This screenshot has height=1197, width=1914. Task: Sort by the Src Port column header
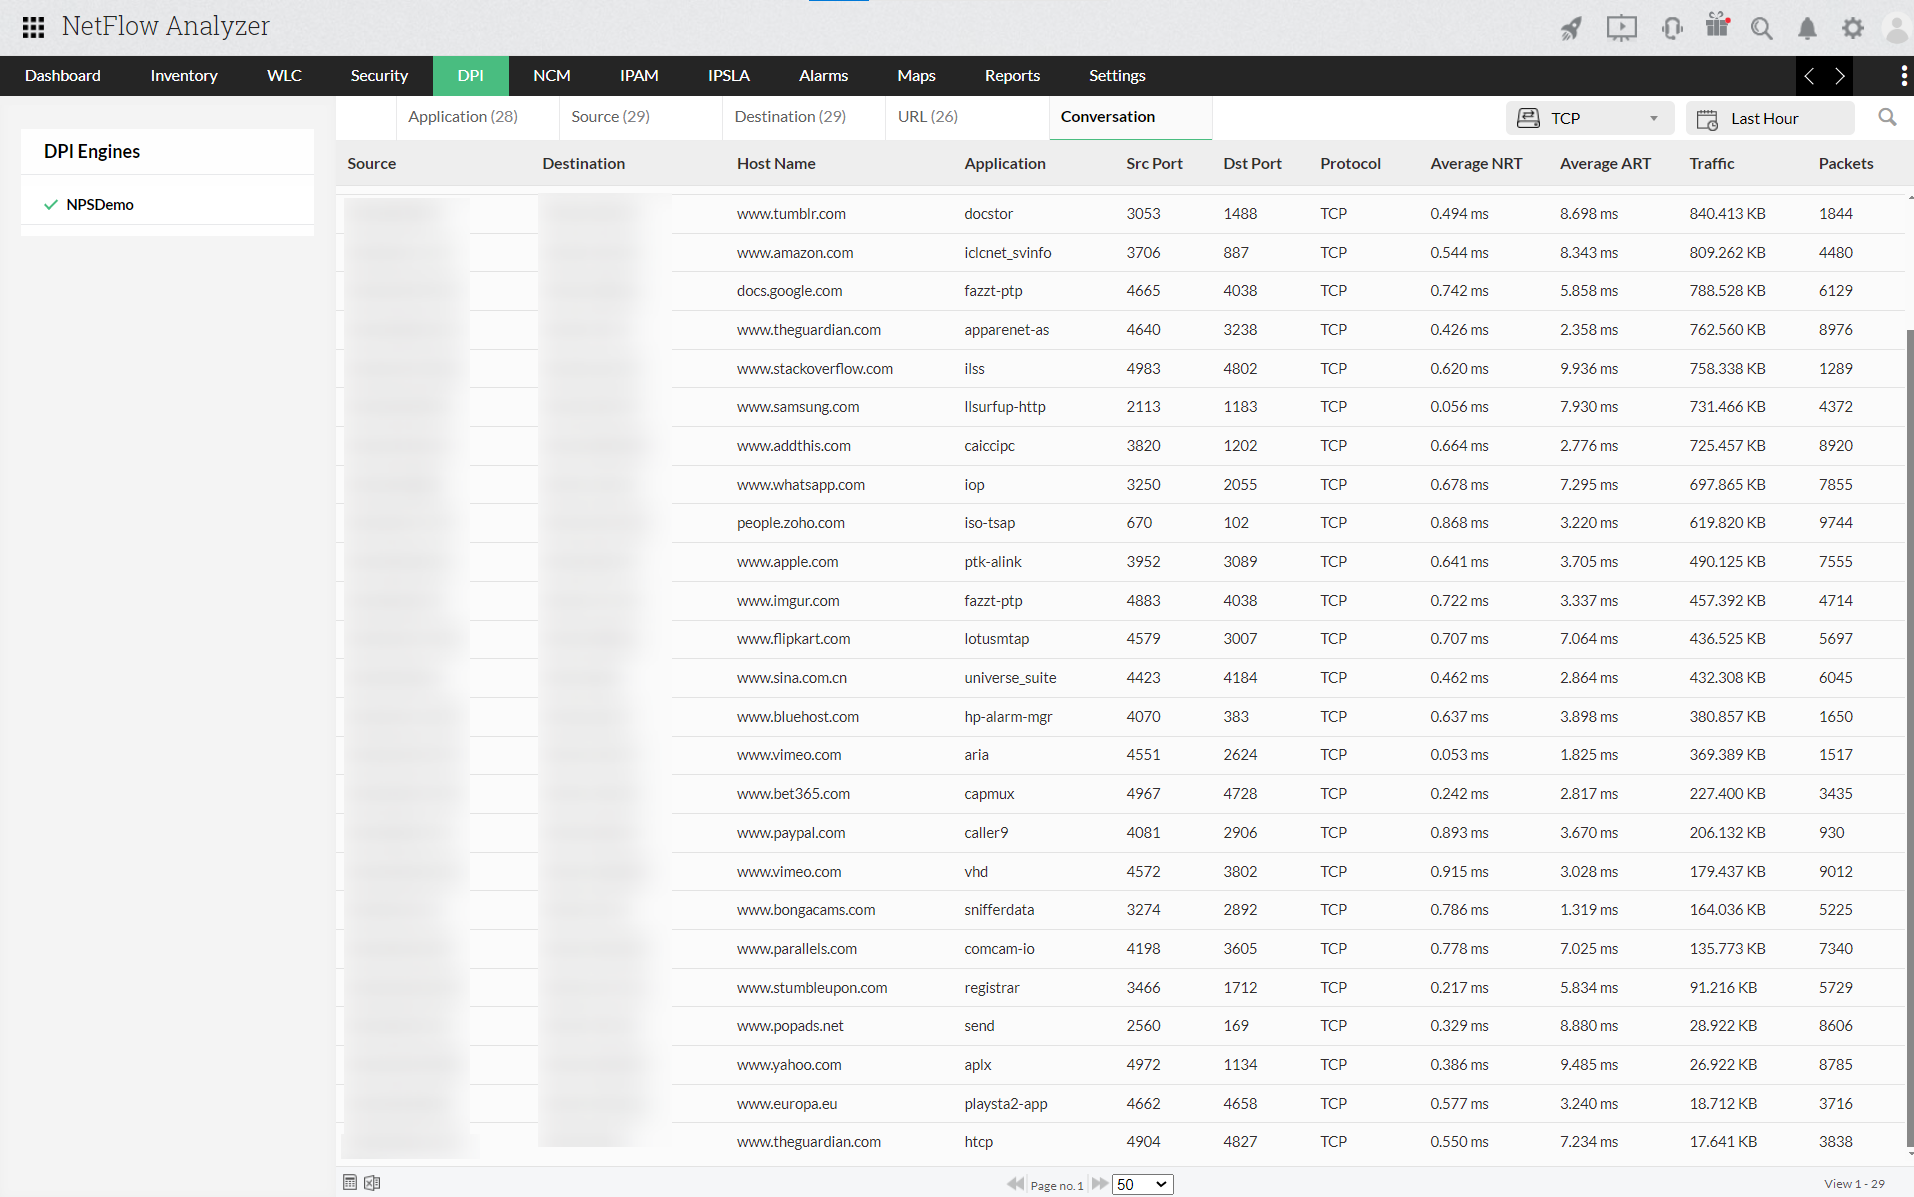[x=1154, y=164]
